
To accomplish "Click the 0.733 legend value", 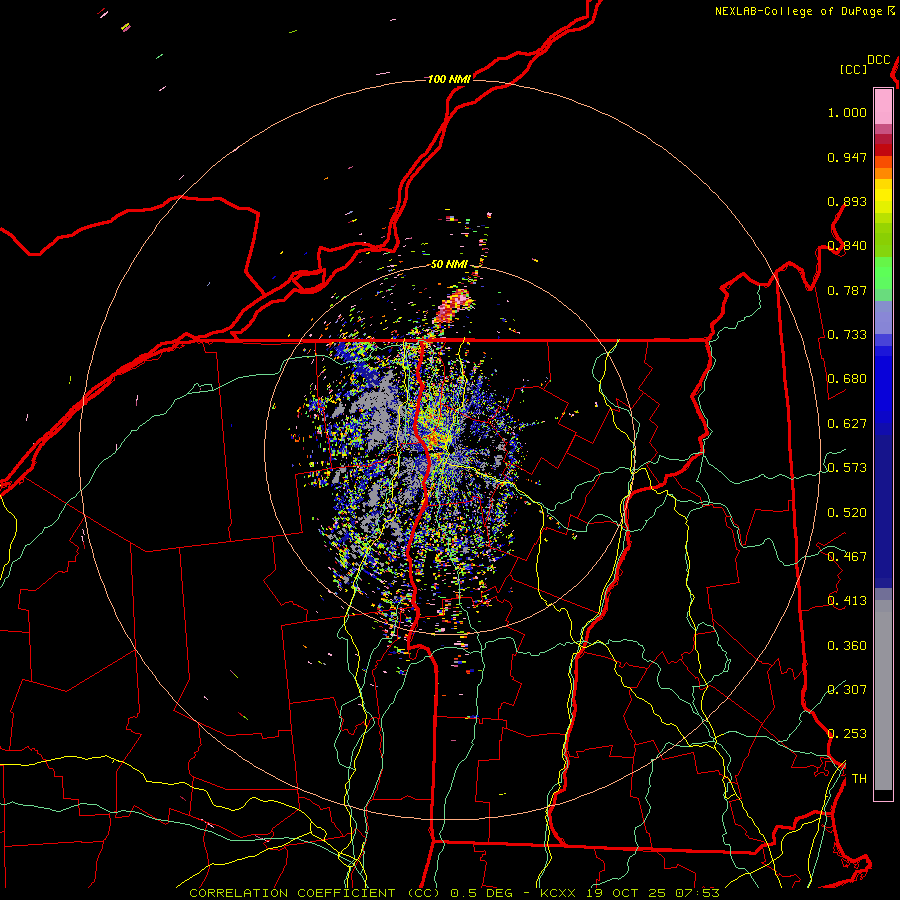I will click(x=847, y=335).
